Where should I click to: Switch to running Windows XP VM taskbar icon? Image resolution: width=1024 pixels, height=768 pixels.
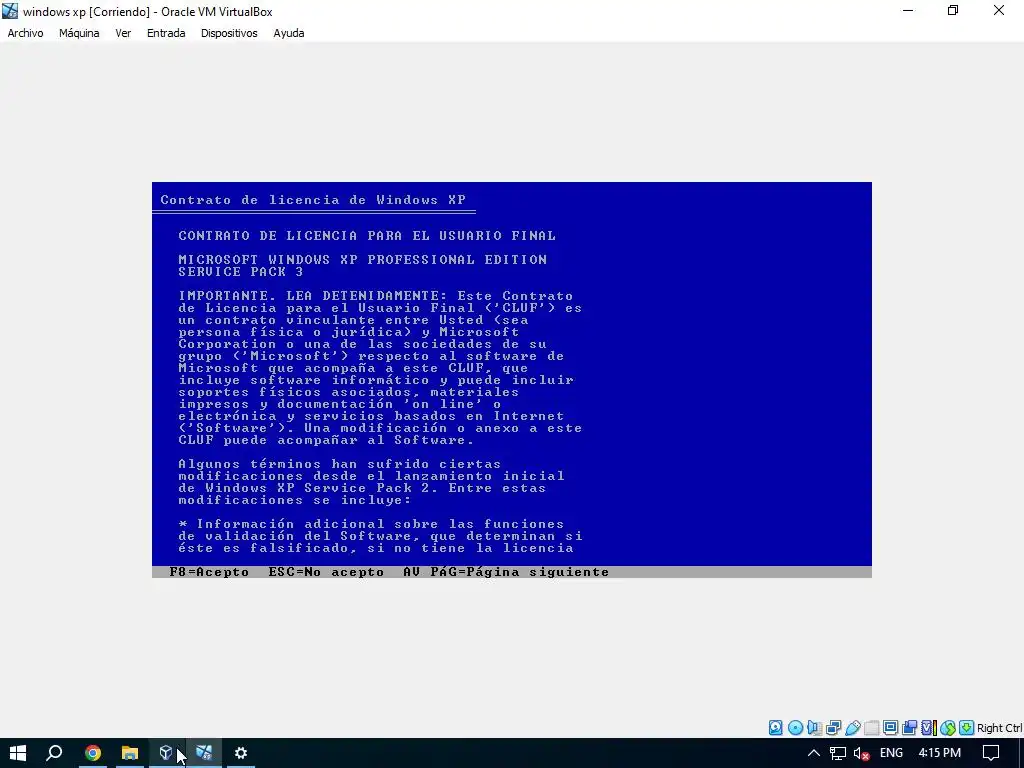[x=204, y=753]
